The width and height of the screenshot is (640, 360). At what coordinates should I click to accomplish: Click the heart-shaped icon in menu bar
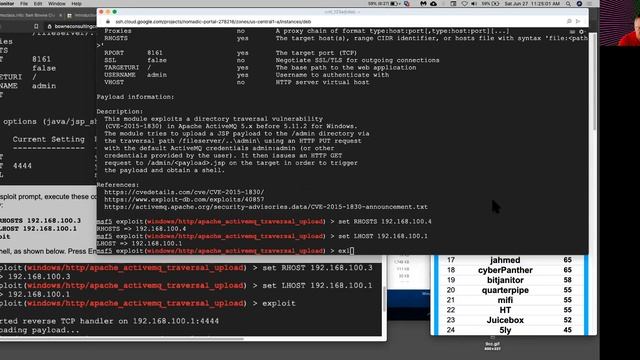pos(464,4)
